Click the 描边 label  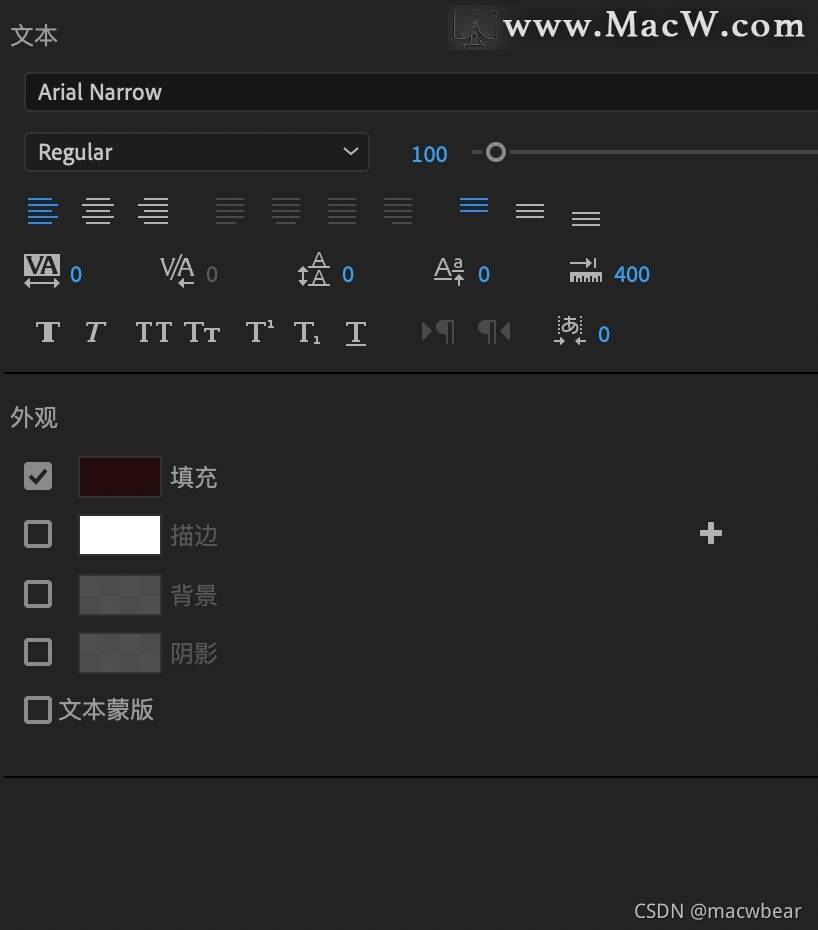[194, 535]
